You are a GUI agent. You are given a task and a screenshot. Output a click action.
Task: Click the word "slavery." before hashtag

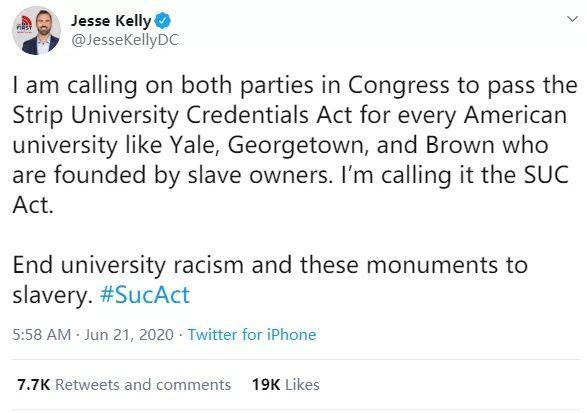(52, 295)
